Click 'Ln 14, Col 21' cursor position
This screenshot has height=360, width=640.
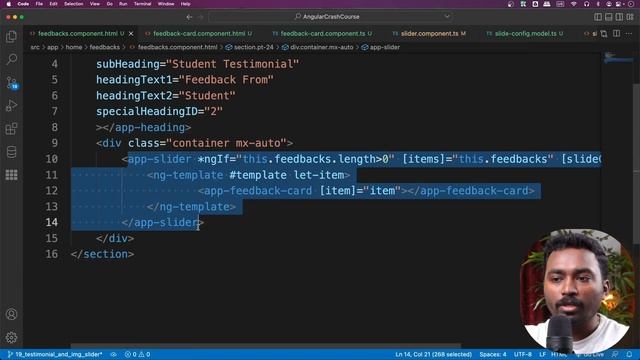(433, 354)
